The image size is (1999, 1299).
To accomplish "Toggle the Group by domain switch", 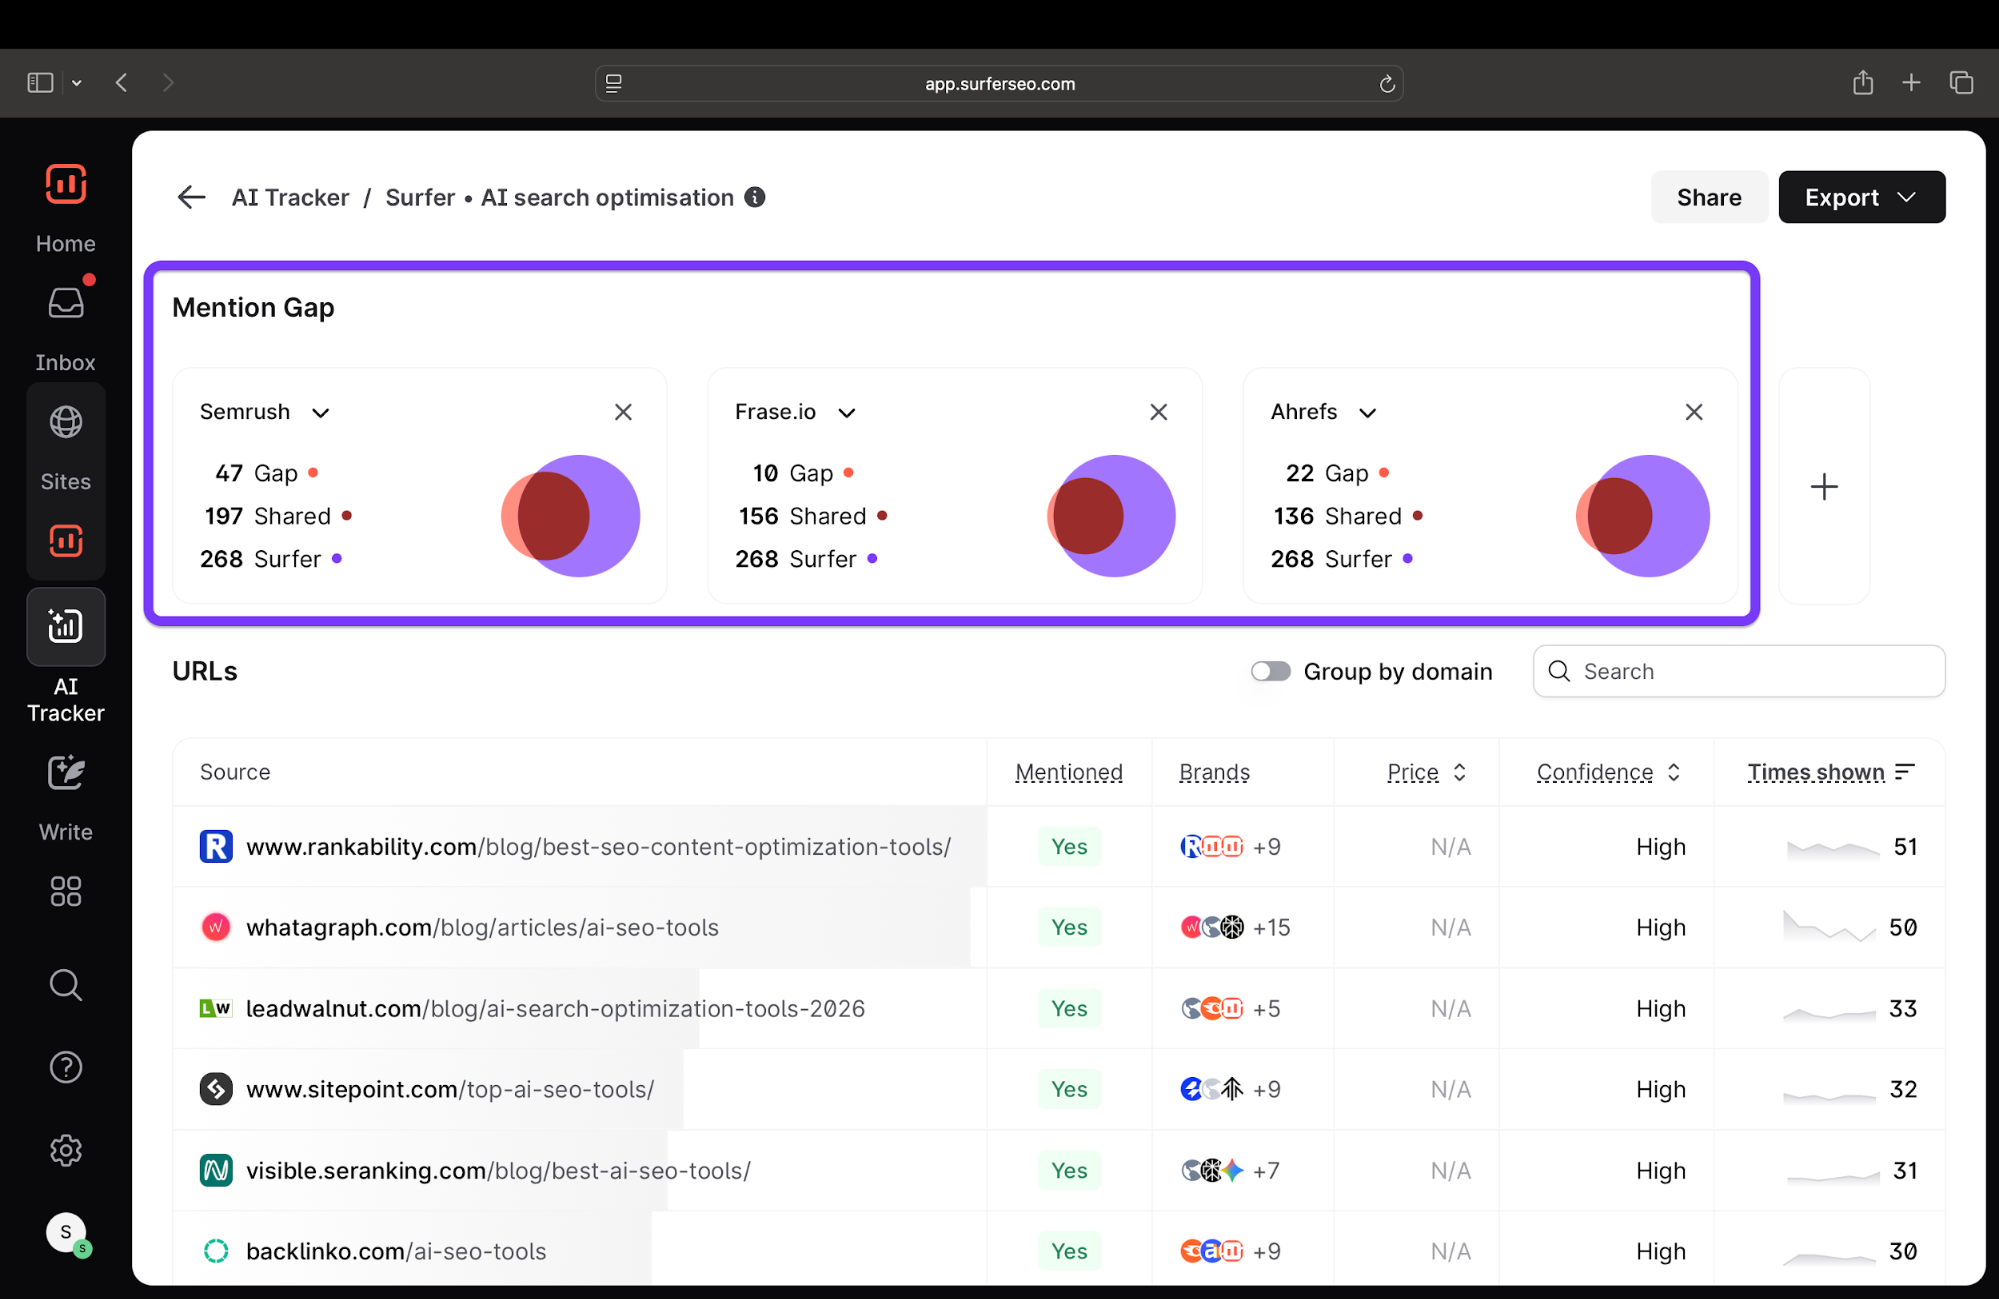I will pyautogui.click(x=1270, y=671).
